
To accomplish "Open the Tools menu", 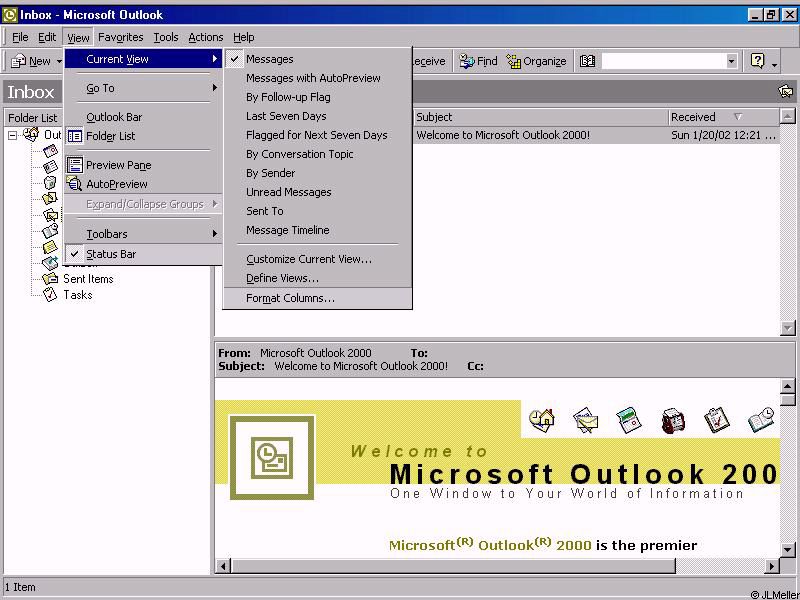I will (166, 37).
